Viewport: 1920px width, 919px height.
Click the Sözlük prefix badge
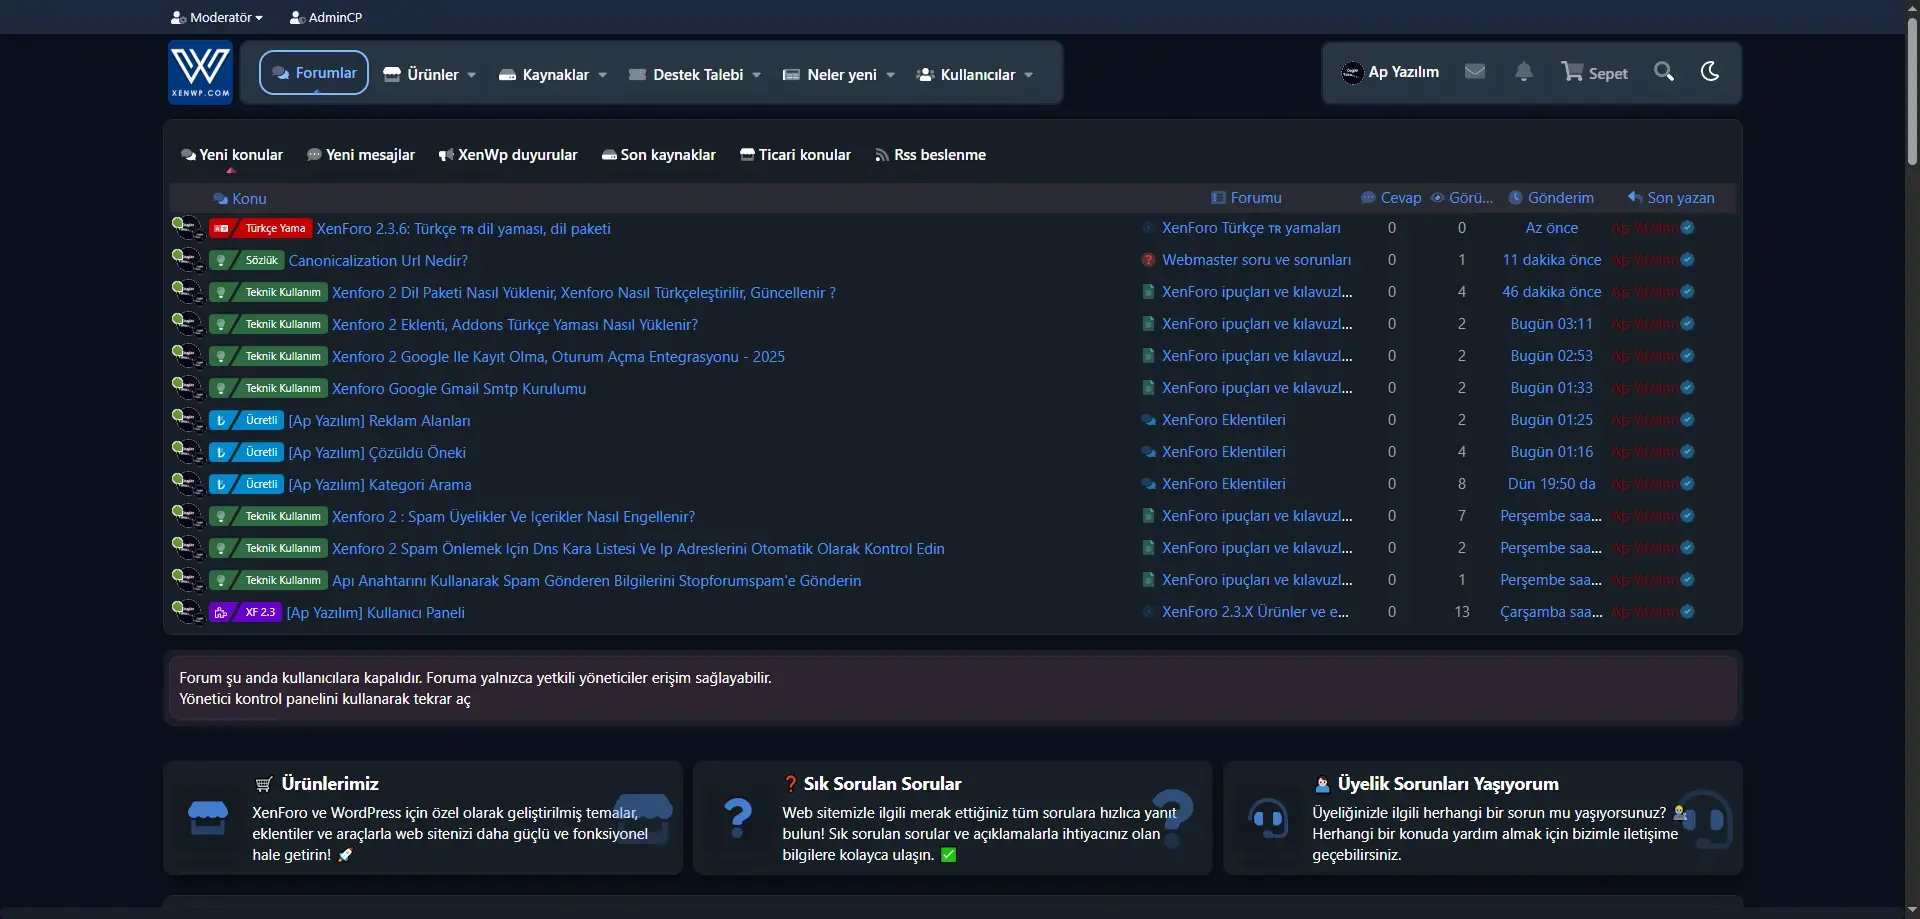246,261
